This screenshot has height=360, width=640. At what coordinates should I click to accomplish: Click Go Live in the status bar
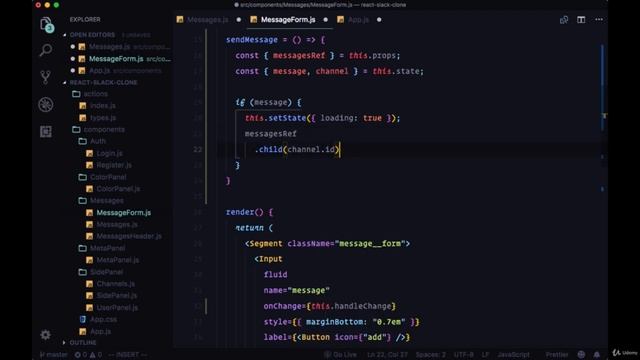(x=340, y=355)
